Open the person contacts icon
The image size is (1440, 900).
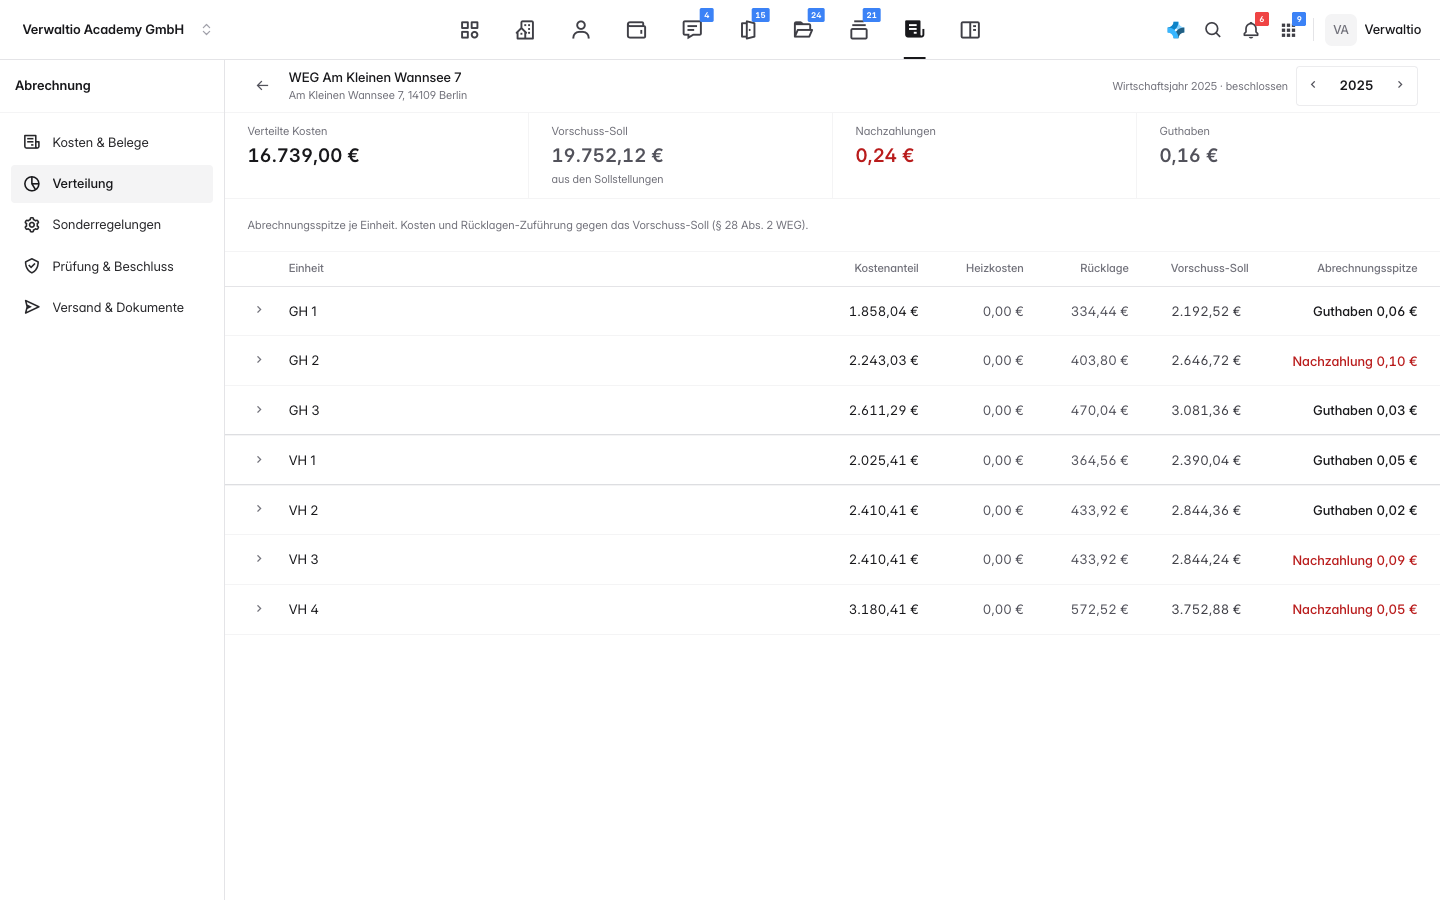[581, 30]
